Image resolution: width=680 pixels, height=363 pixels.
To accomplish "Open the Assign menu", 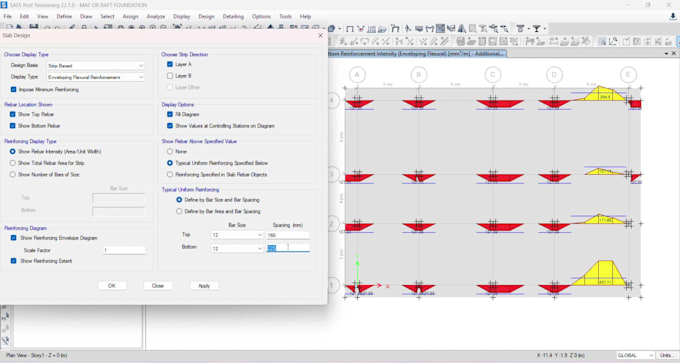I will (x=130, y=16).
